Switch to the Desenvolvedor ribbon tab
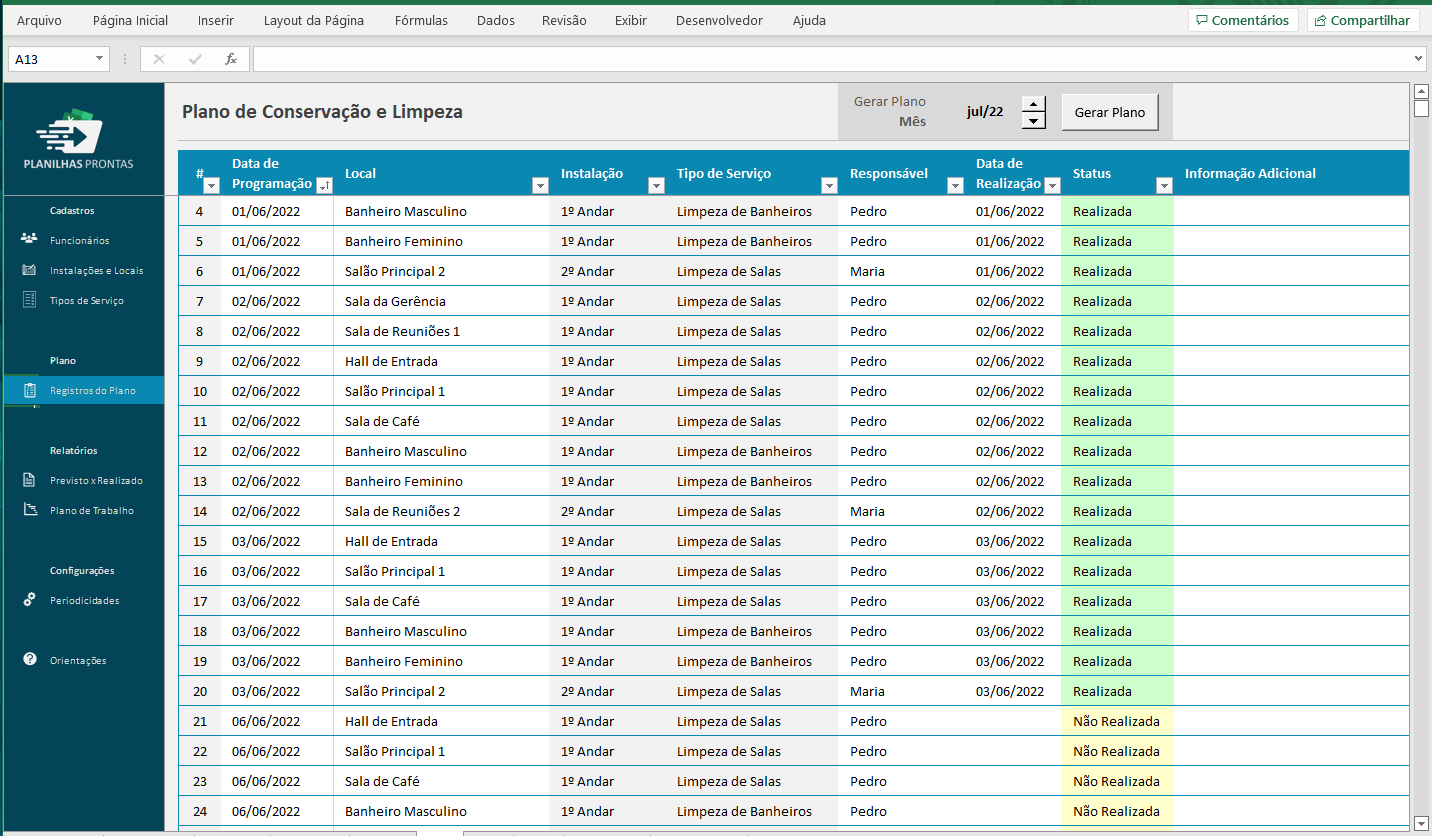This screenshot has width=1432, height=836. point(719,20)
